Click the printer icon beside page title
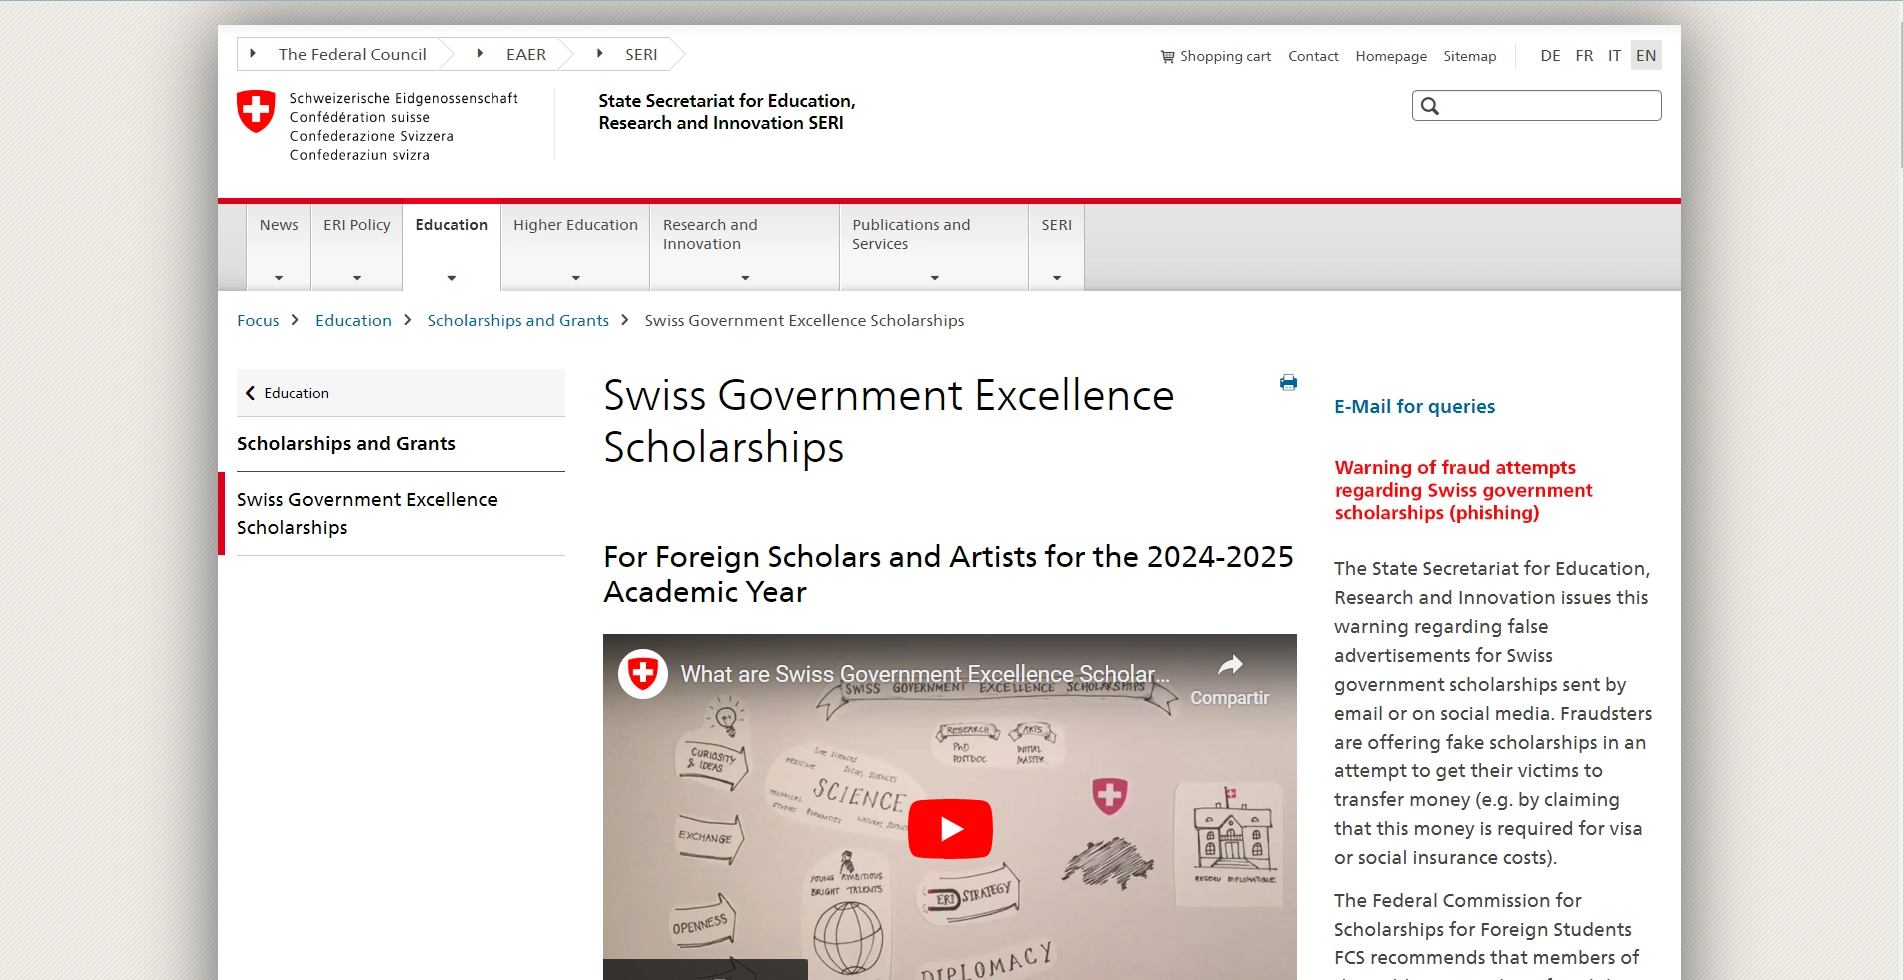1903x980 pixels. pyautogui.click(x=1288, y=383)
